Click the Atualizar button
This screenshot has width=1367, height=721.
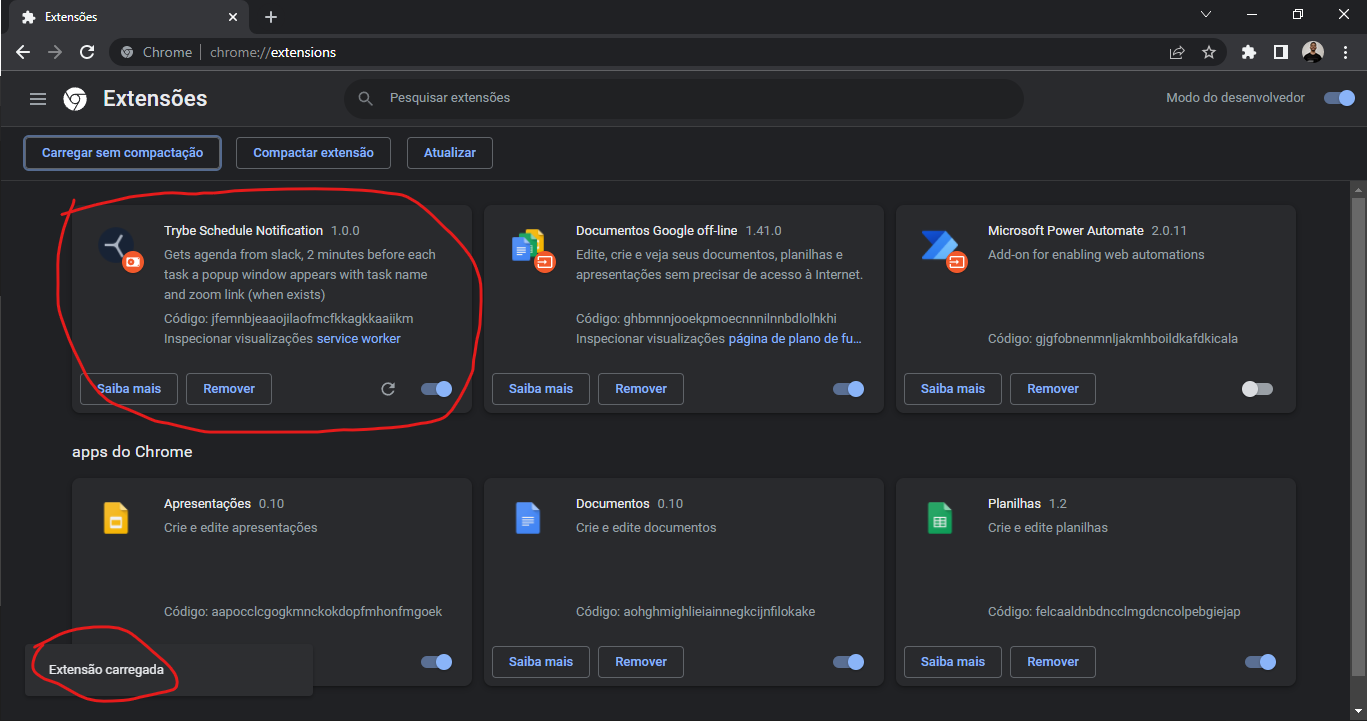450,153
